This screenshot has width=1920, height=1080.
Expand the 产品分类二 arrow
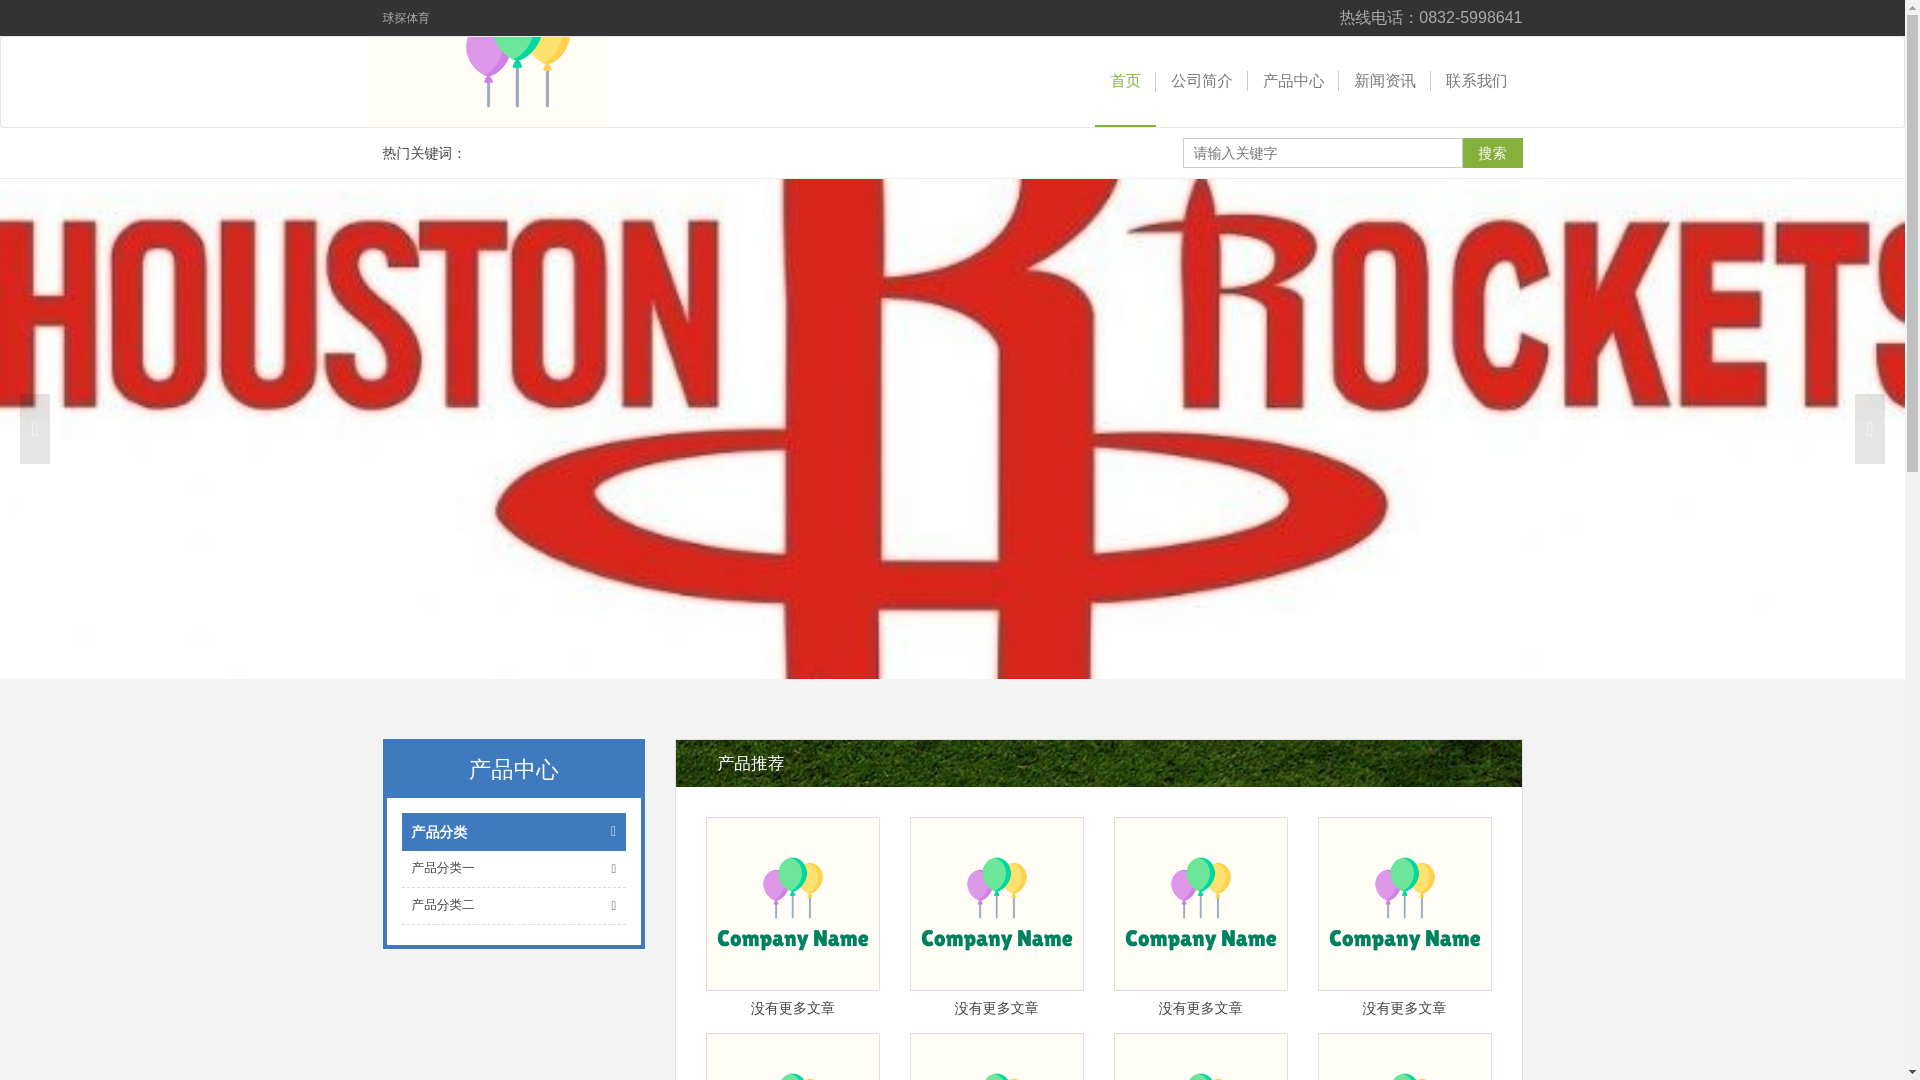[613, 906]
